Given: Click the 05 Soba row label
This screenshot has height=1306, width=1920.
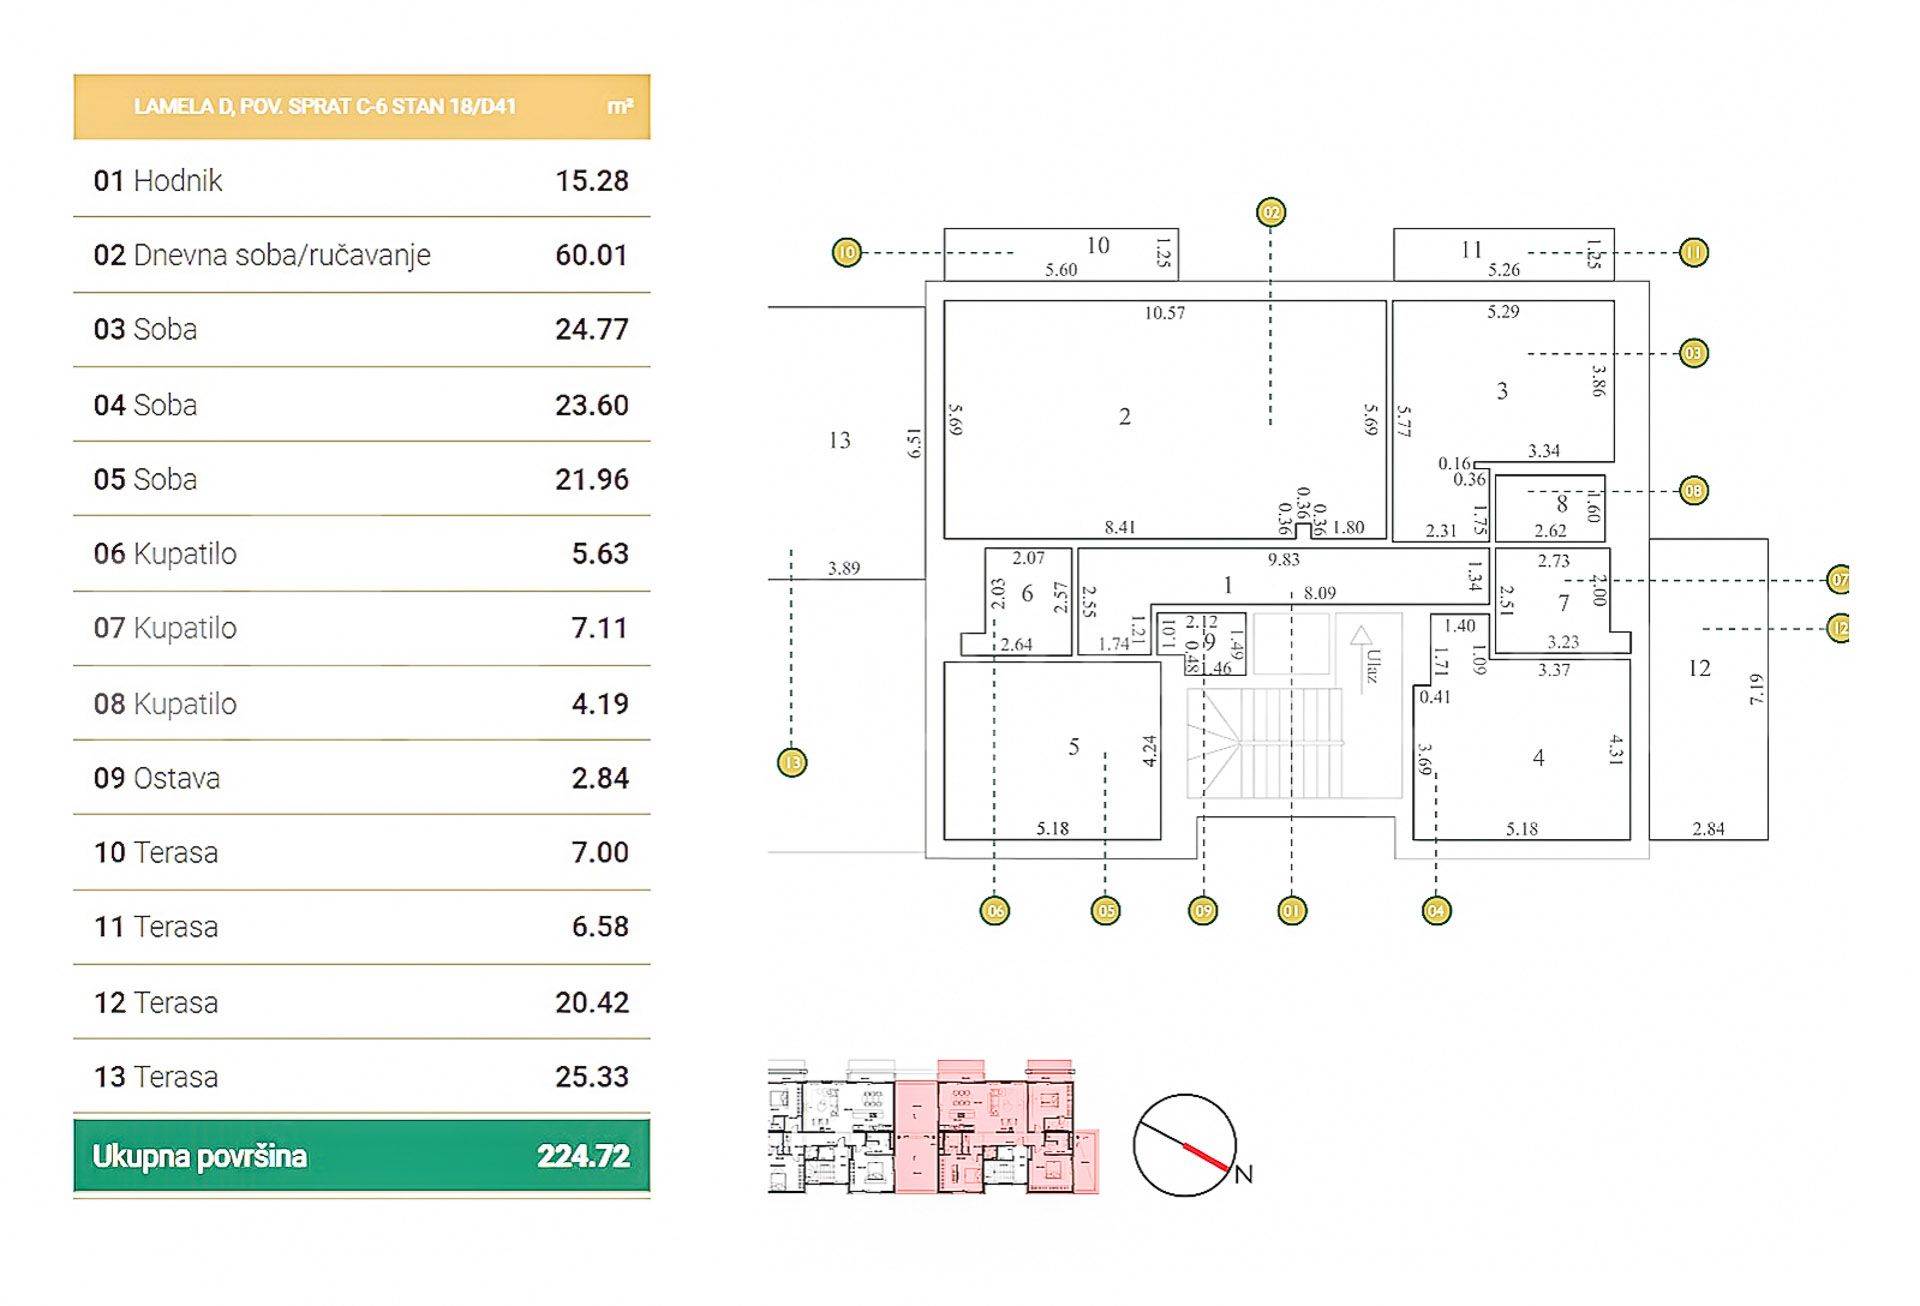Looking at the screenshot, I should [x=145, y=479].
